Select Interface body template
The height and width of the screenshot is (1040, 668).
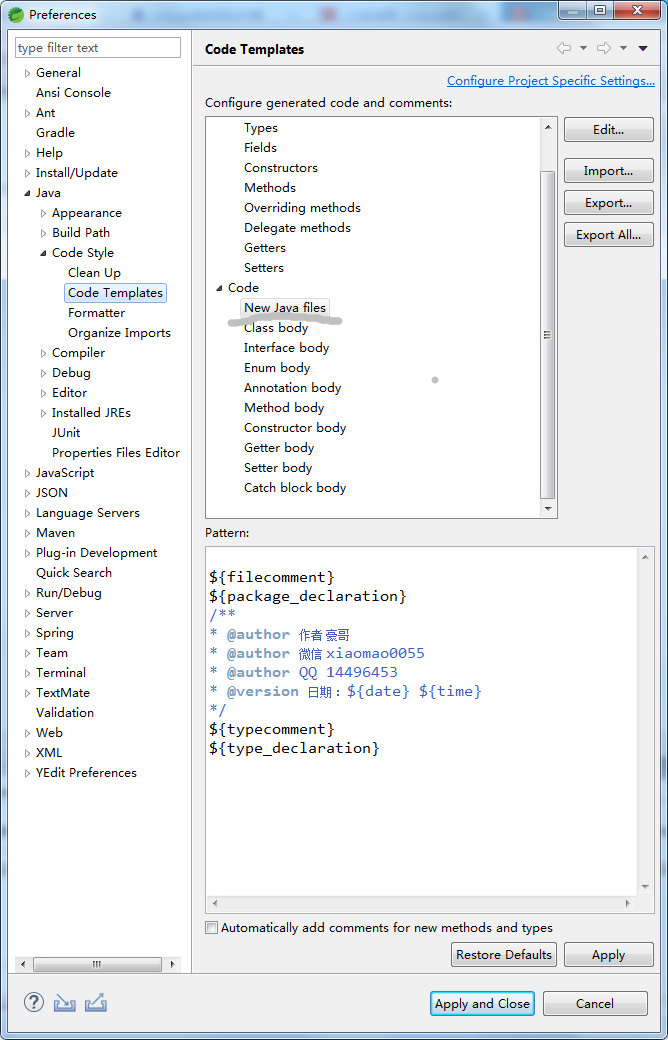[x=287, y=348]
